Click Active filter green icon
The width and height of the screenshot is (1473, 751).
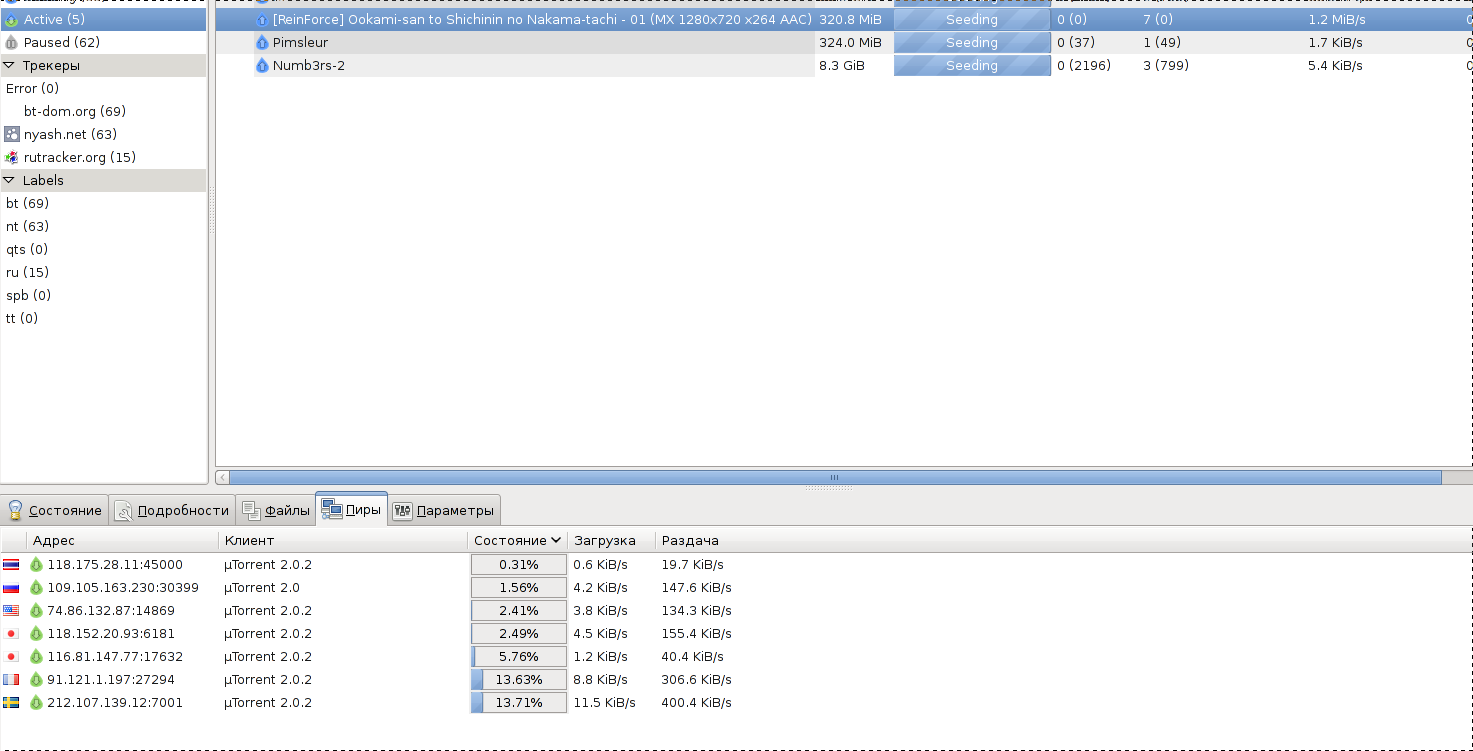tap(12, 20)
